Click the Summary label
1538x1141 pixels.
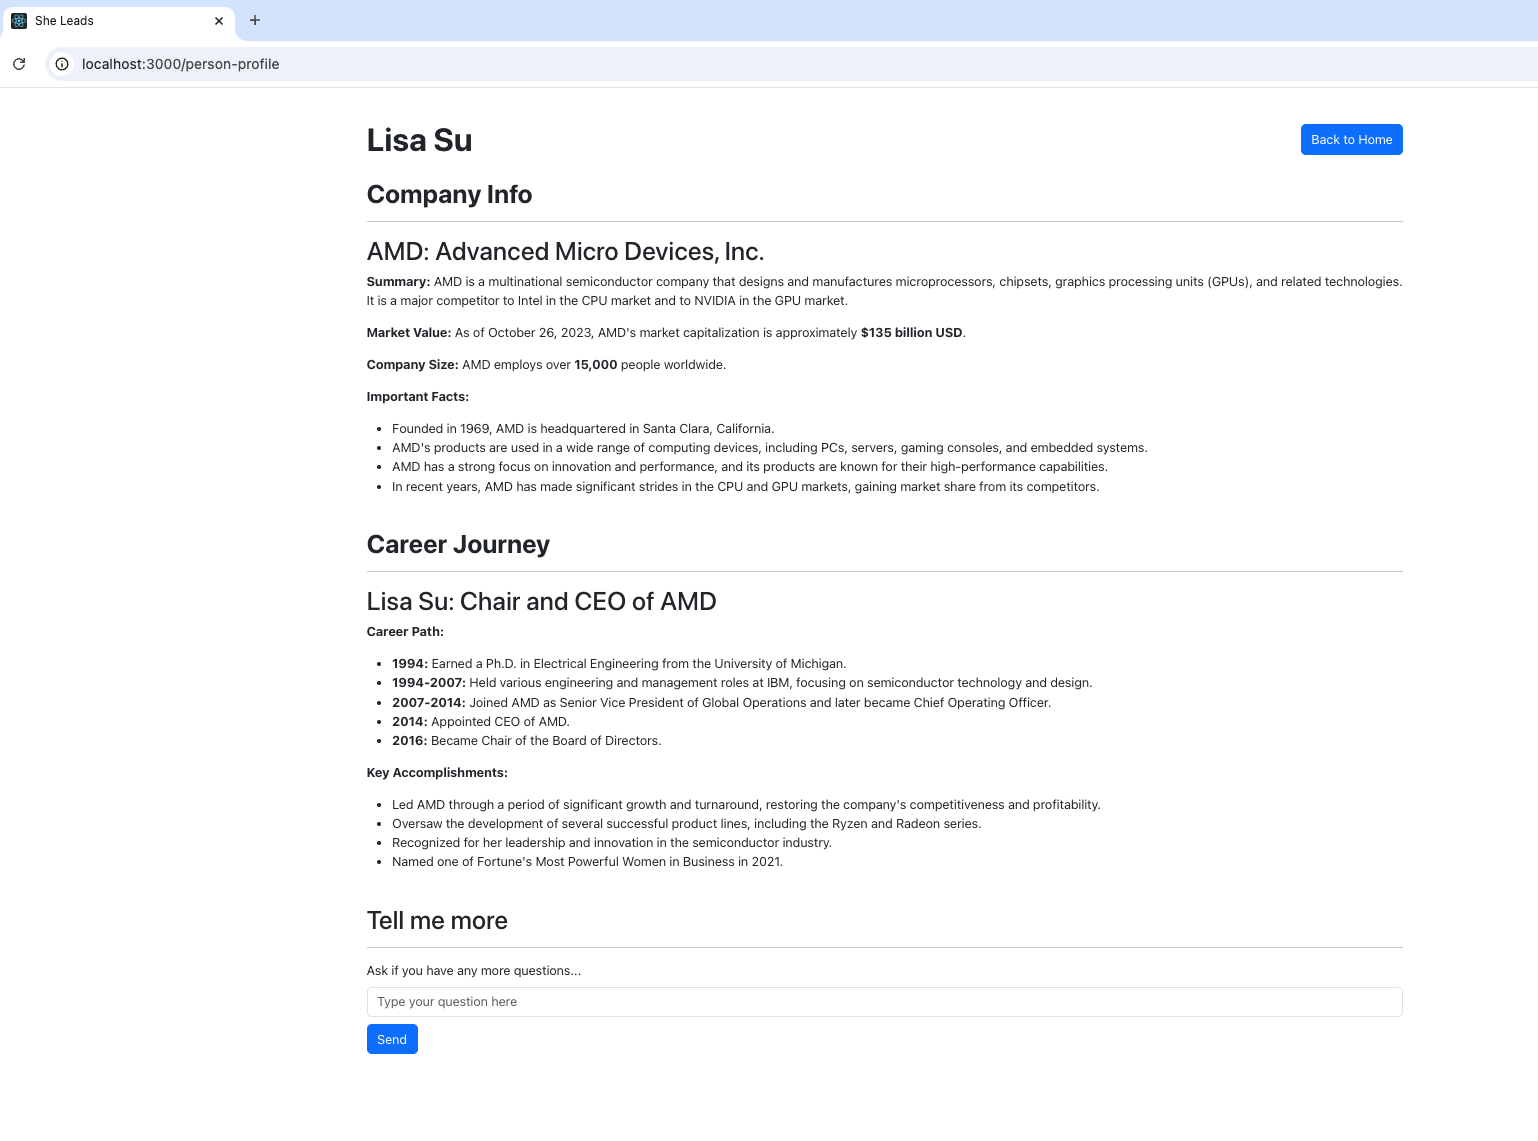click(398, 282)
